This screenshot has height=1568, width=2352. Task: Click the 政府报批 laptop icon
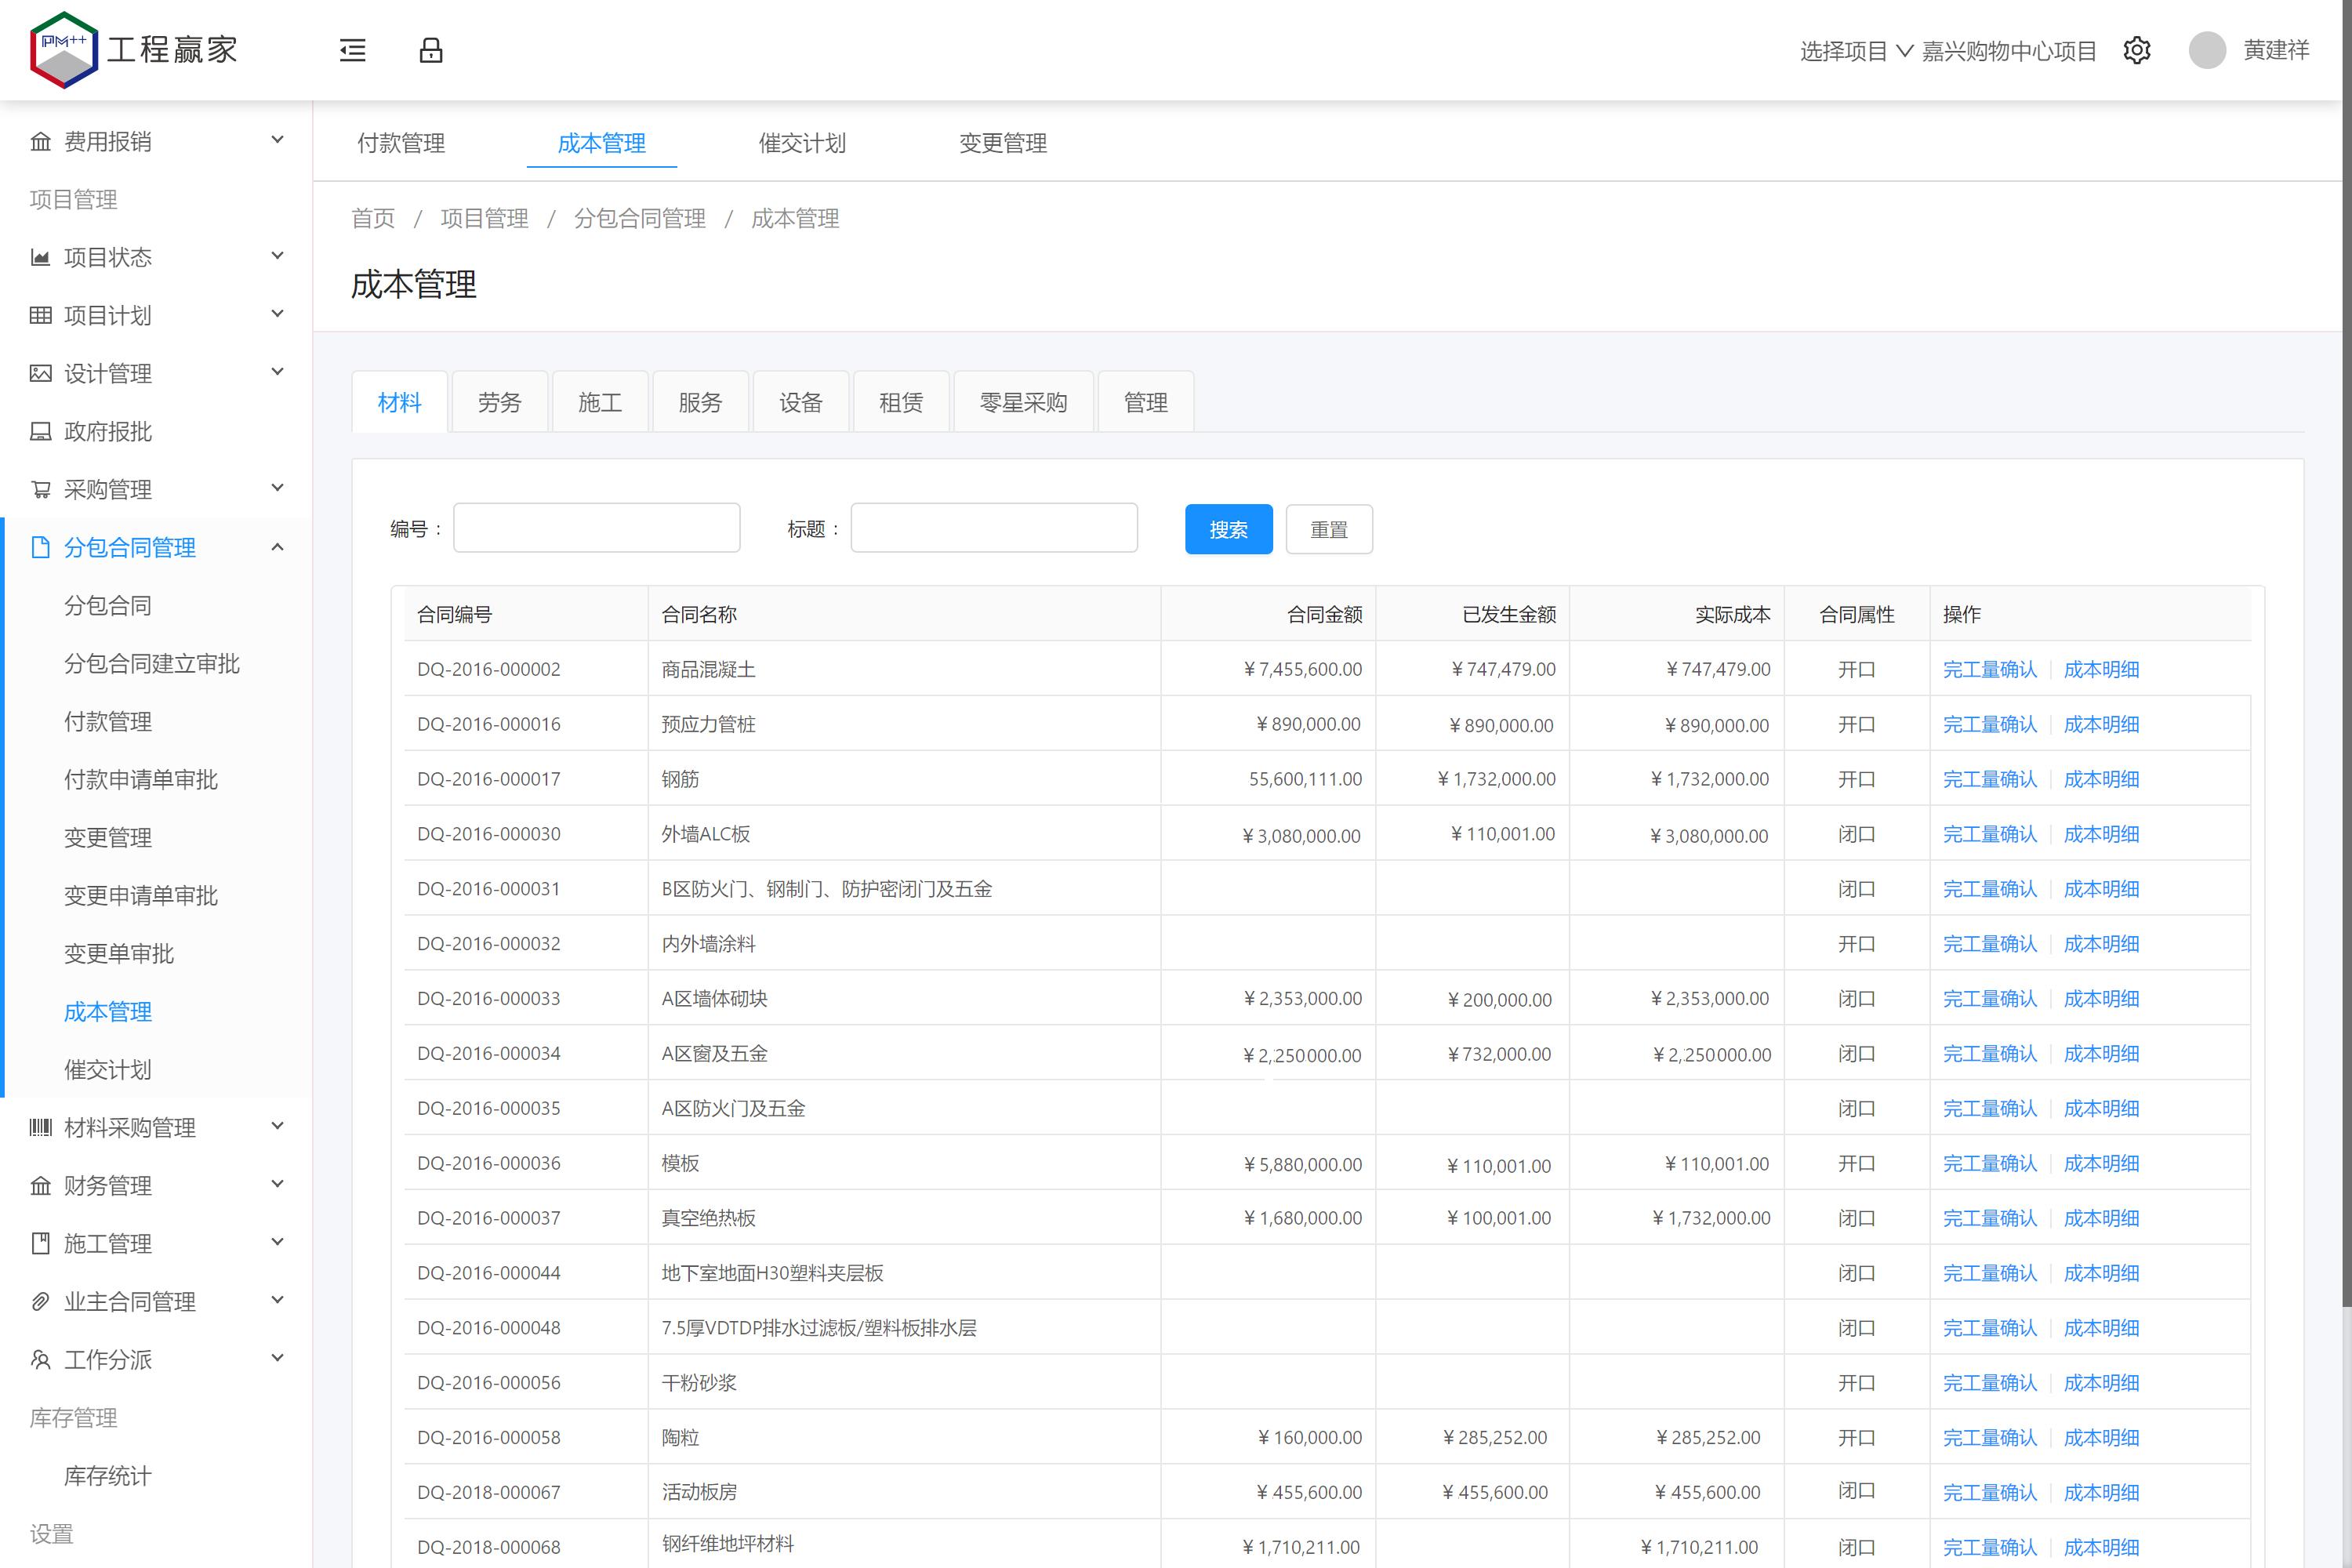click(x=40, y=431)
